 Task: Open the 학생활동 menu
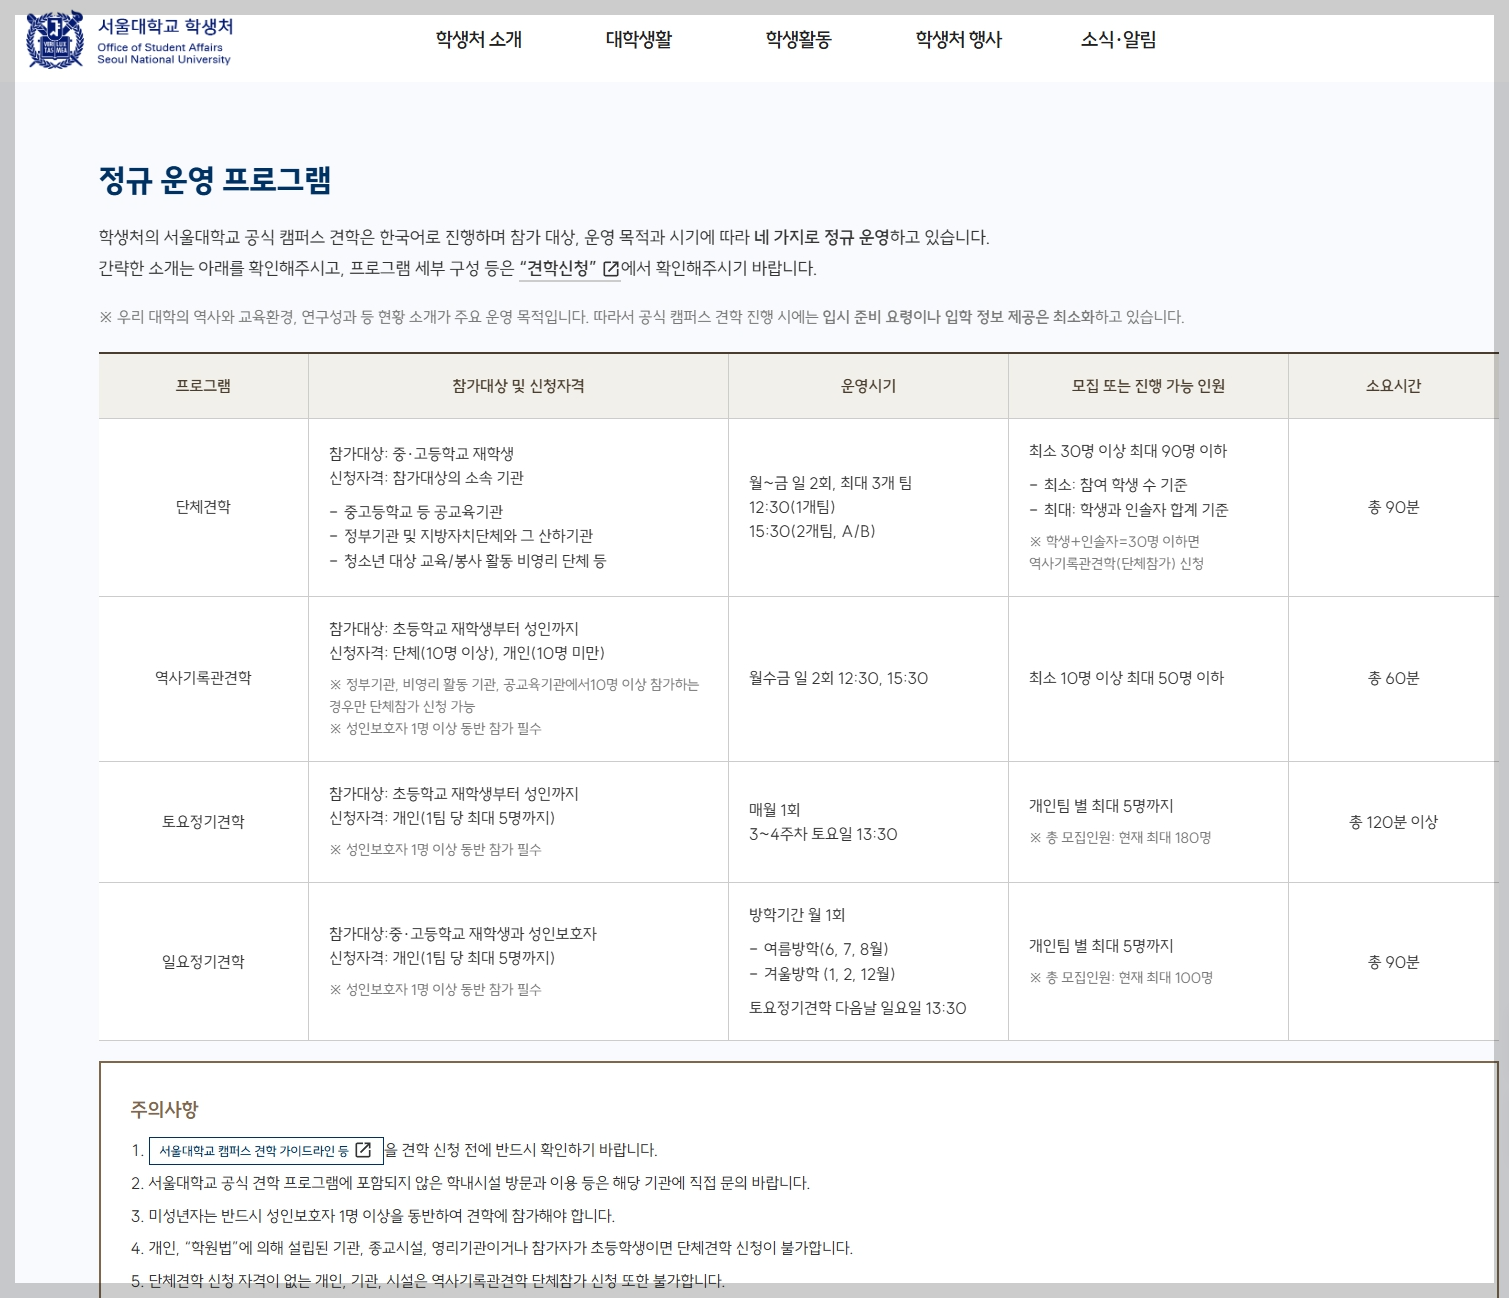(800, 40)
